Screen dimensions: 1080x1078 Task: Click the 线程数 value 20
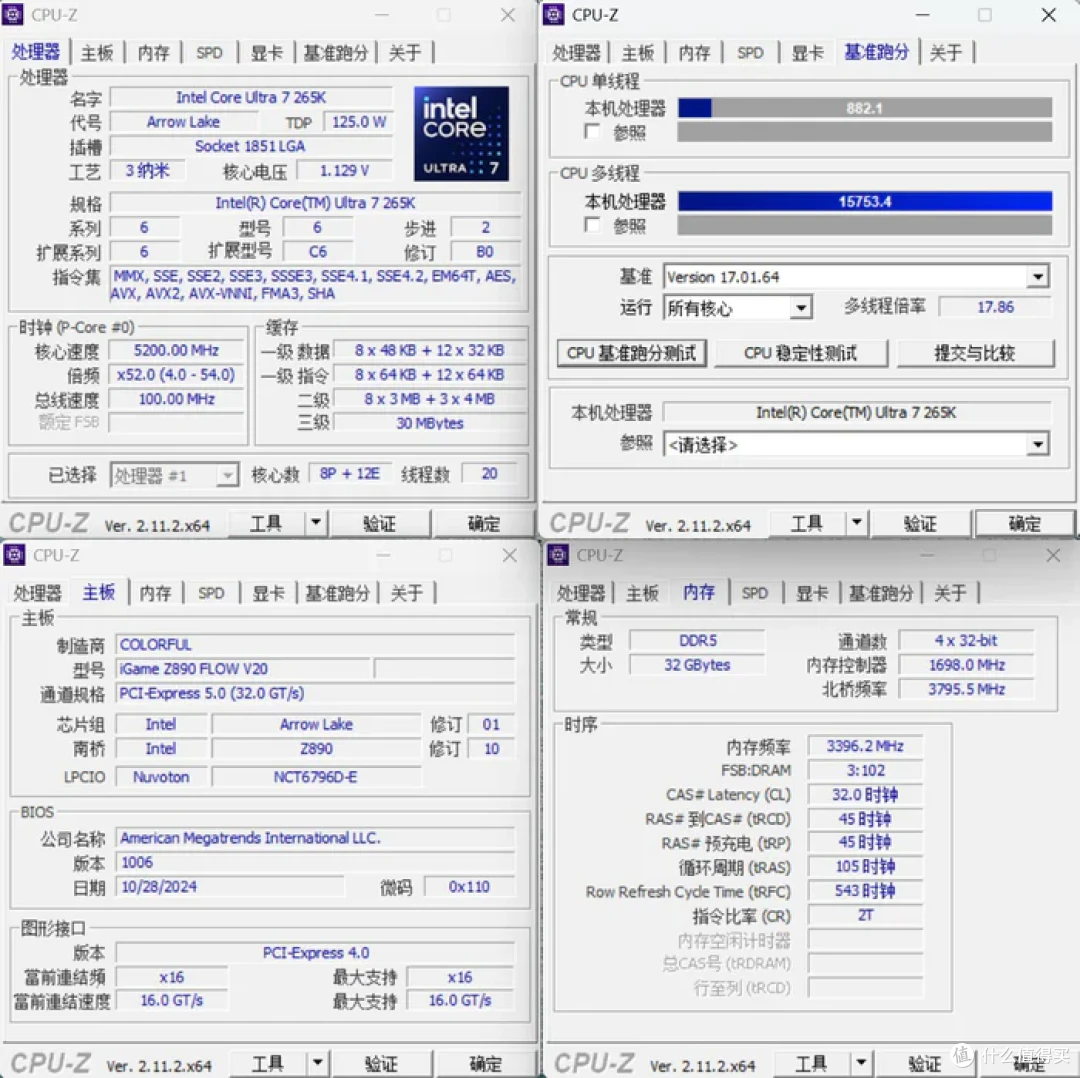pyautogui.click(x=489, y=474)
